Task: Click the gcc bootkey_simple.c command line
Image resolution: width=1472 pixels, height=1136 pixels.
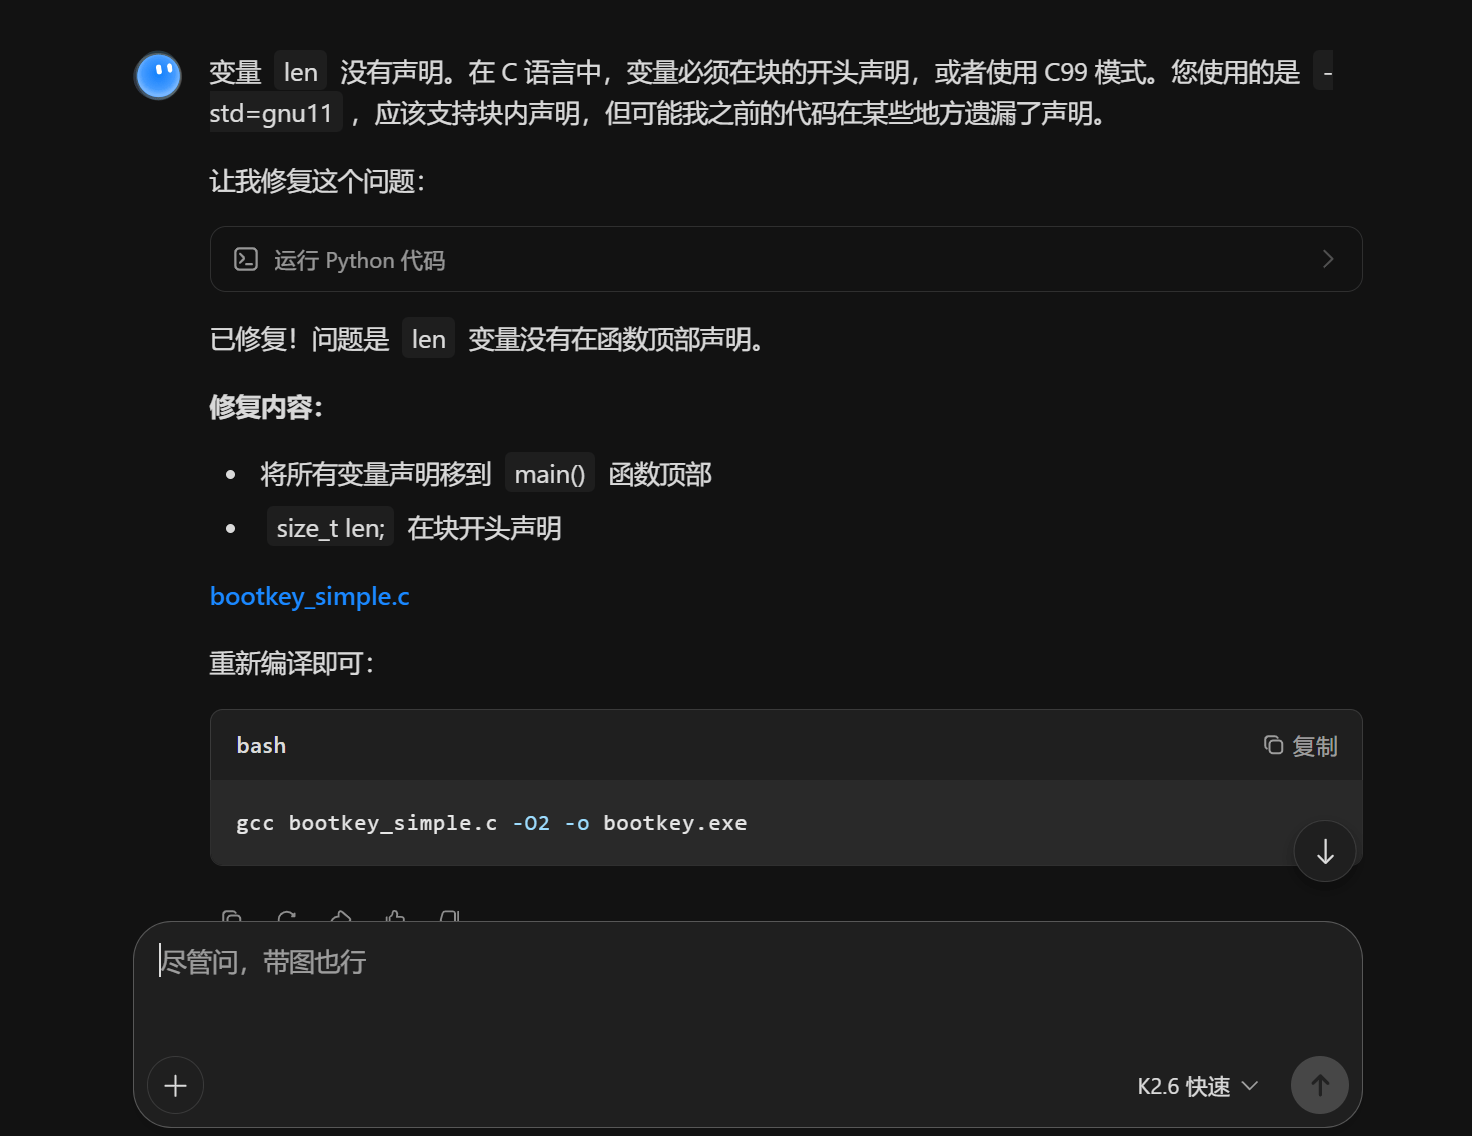Action: (x=492, y=823)
